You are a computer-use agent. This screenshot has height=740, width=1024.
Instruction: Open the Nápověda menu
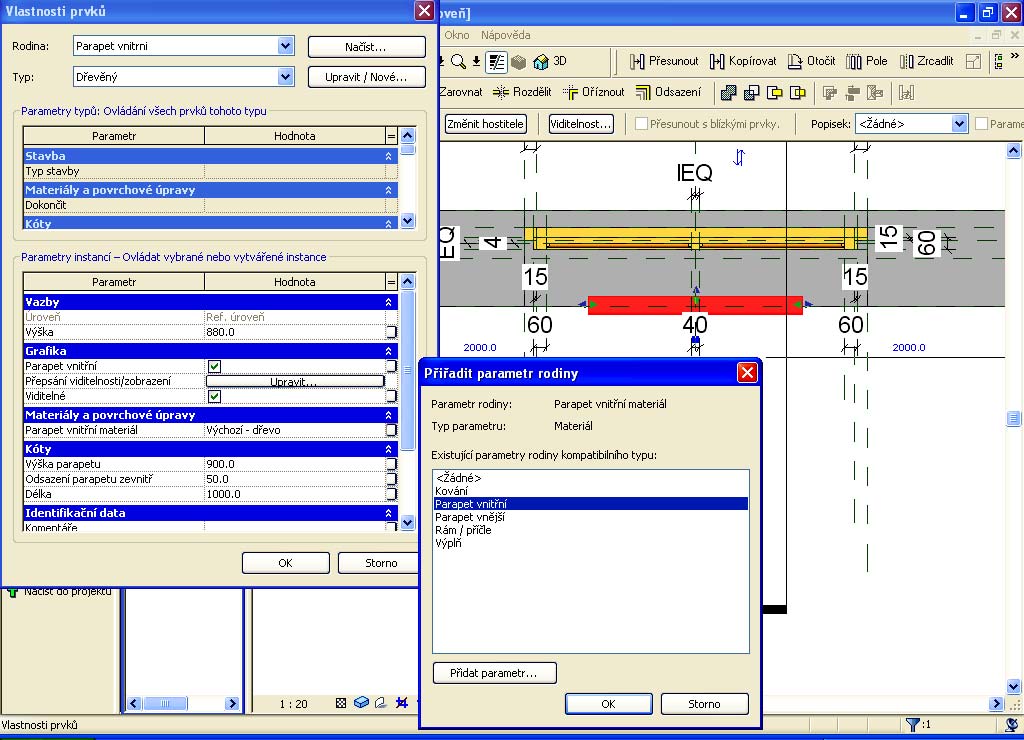[x=505, y=35]
